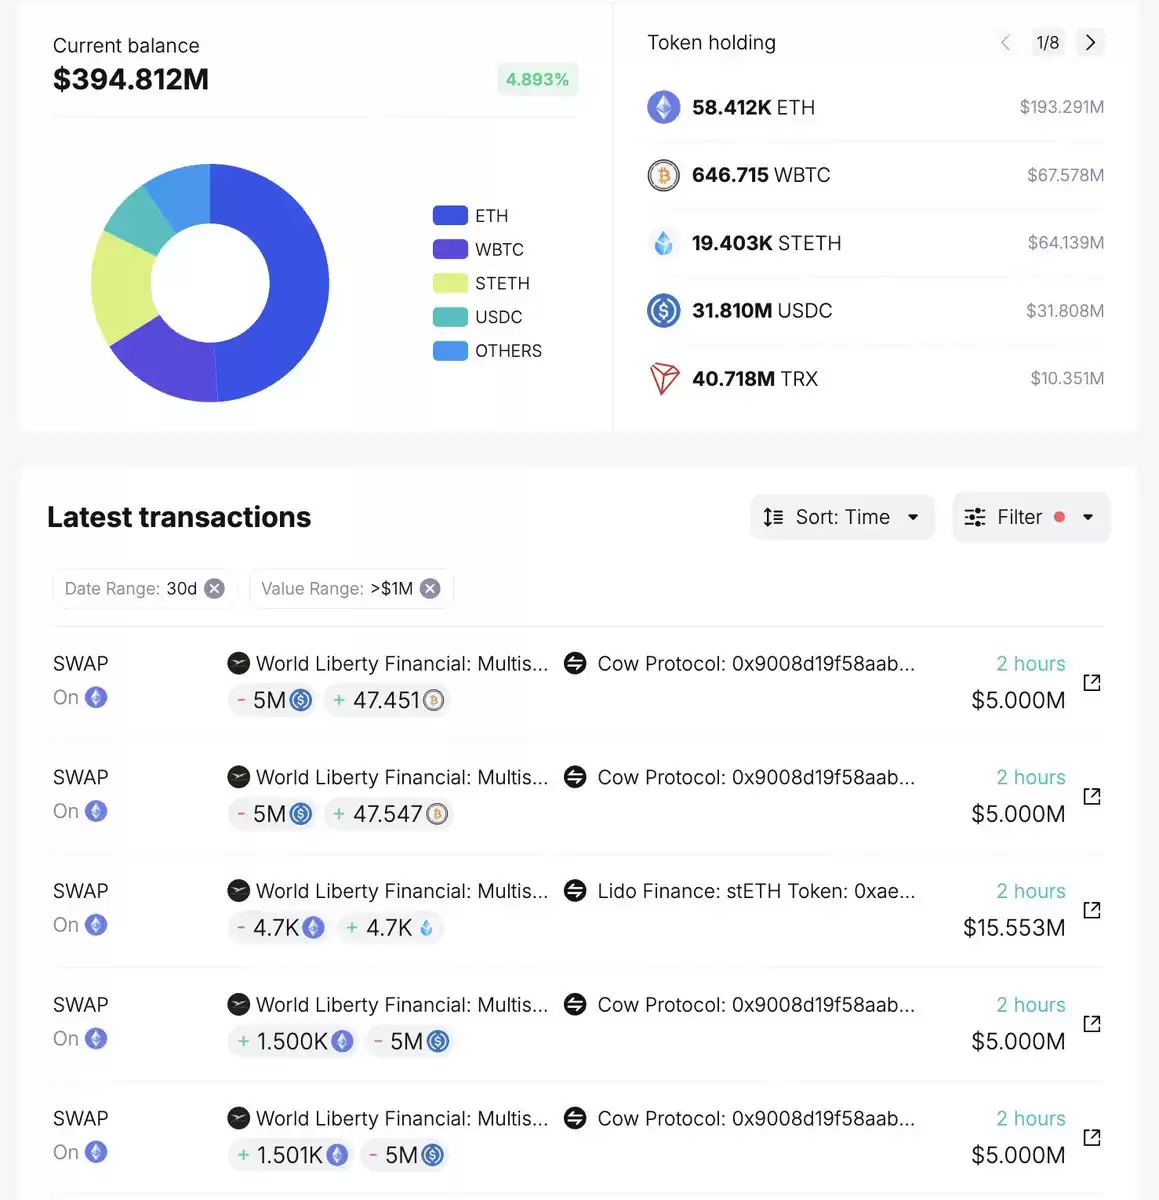
Task: Click the Ethereum chain icon in the 47.547 swap row
Action: tap(96, 811)
